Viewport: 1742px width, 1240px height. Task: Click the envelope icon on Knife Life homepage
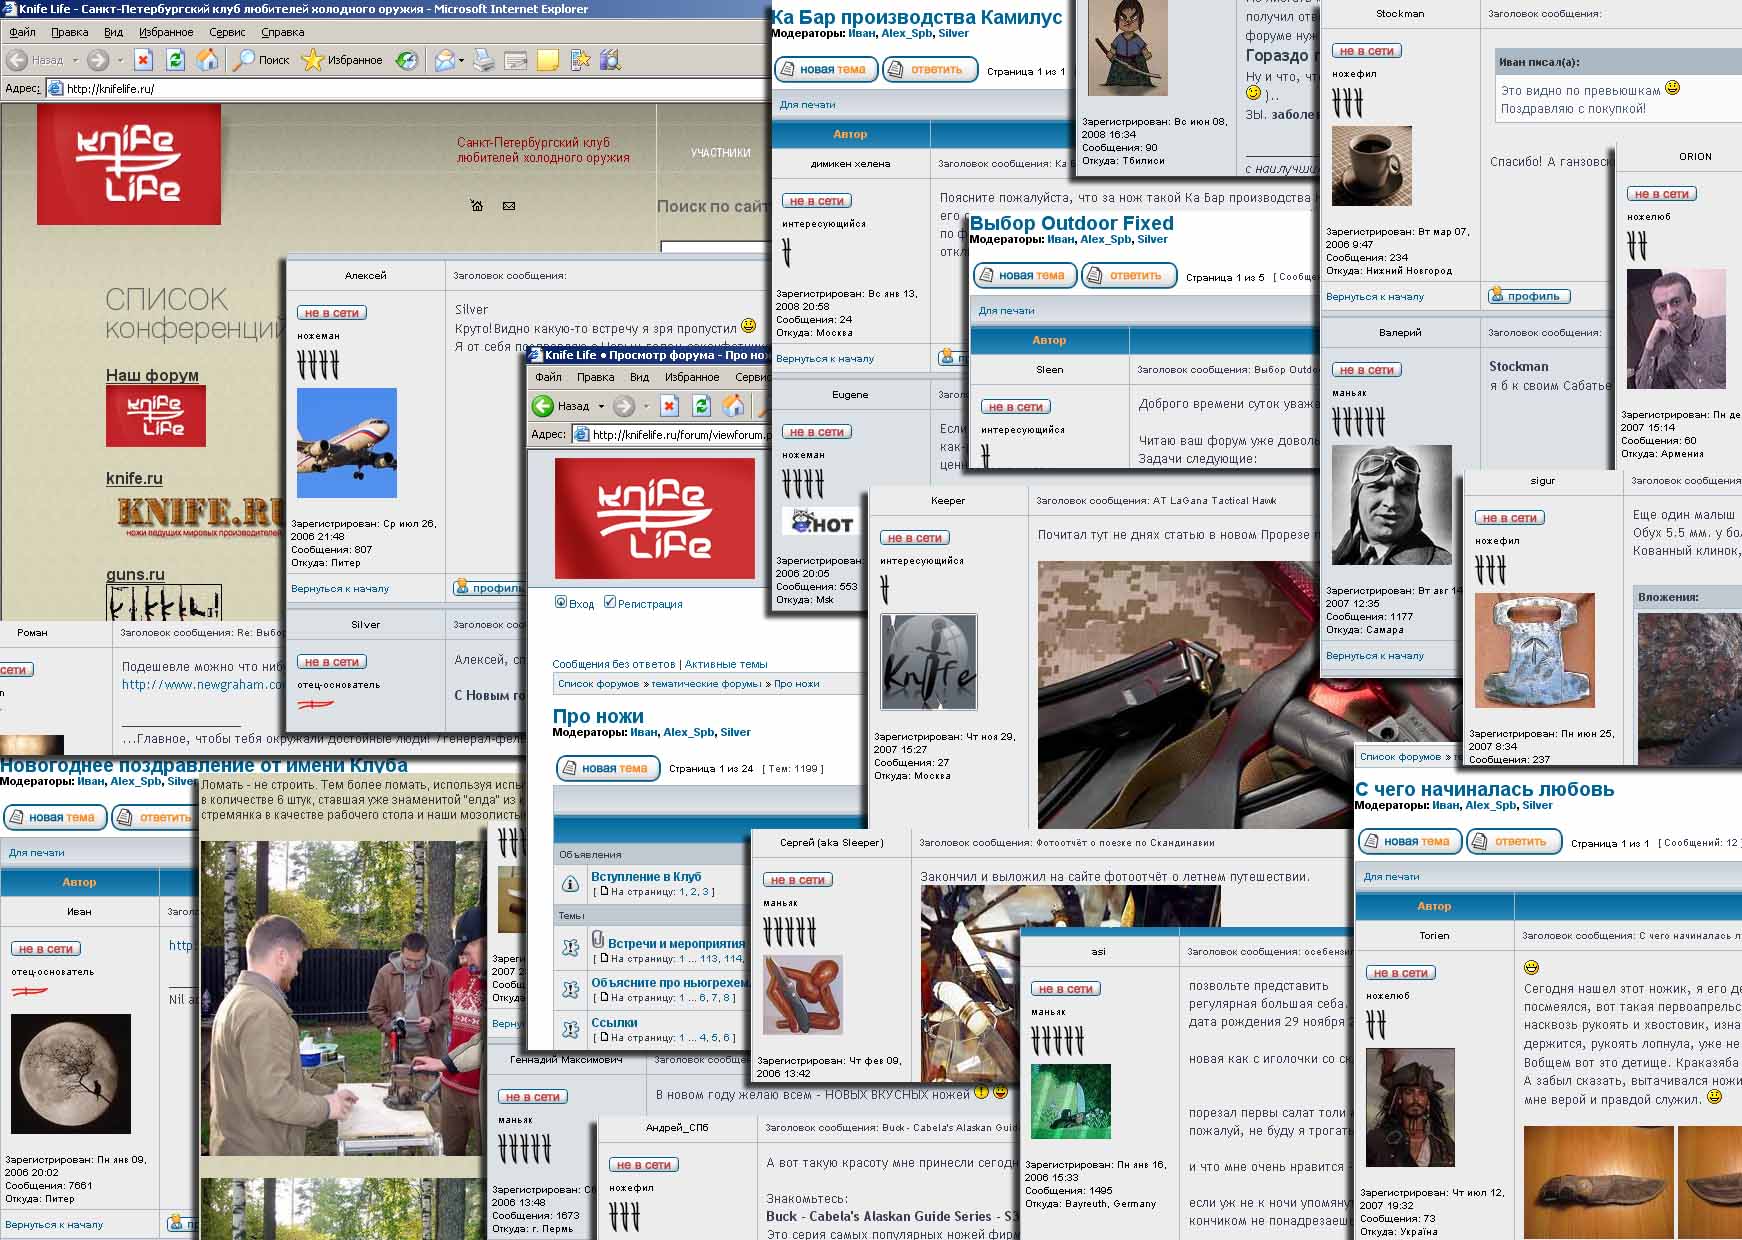(509, 206)
